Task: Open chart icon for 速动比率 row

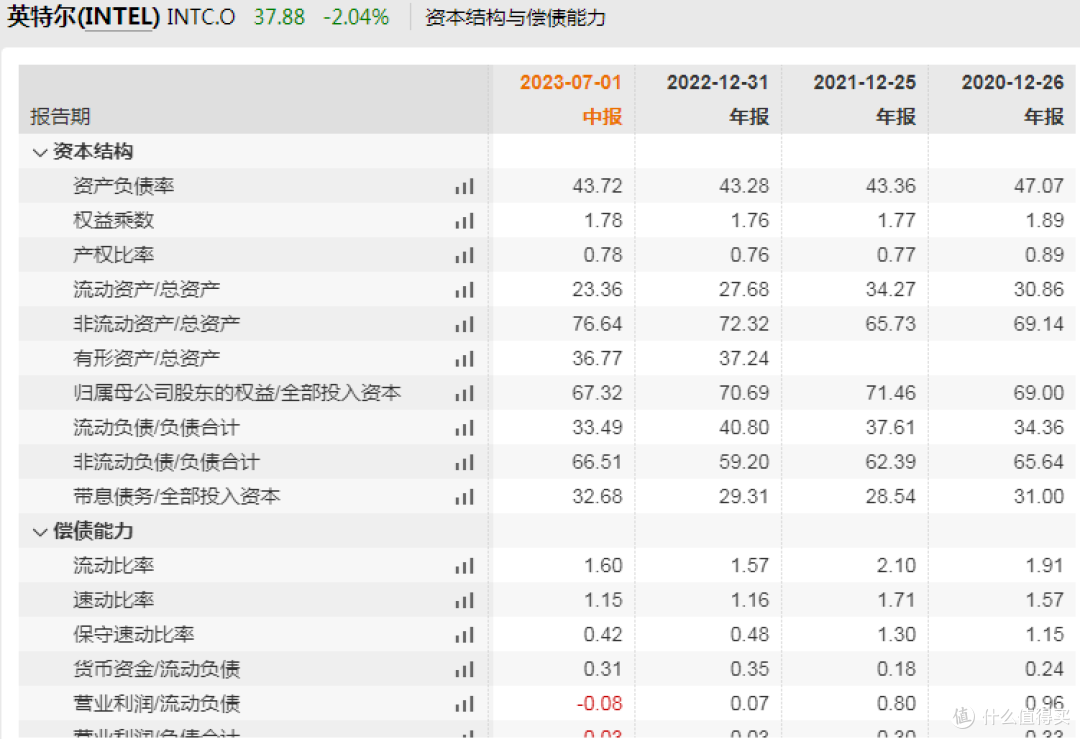Action: click(x=464, y=601)
